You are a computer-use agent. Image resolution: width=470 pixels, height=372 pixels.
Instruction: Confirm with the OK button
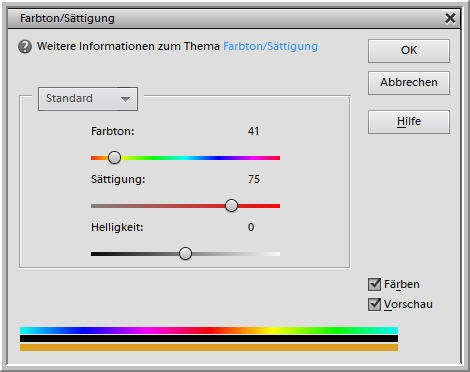pos(409,51)
